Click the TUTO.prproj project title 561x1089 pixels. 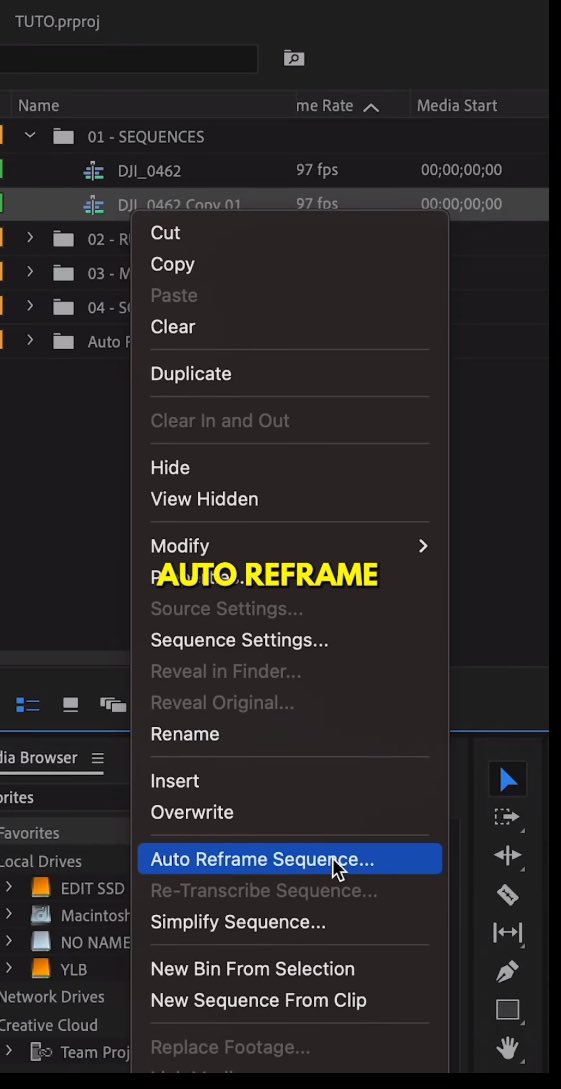(57, 22)
